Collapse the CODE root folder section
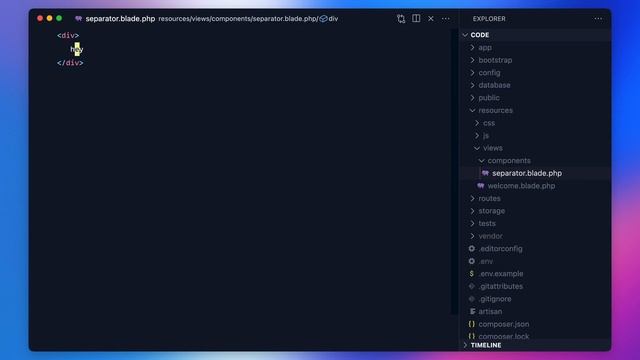Viewport: 640px width, 360px height. point(535,35)
